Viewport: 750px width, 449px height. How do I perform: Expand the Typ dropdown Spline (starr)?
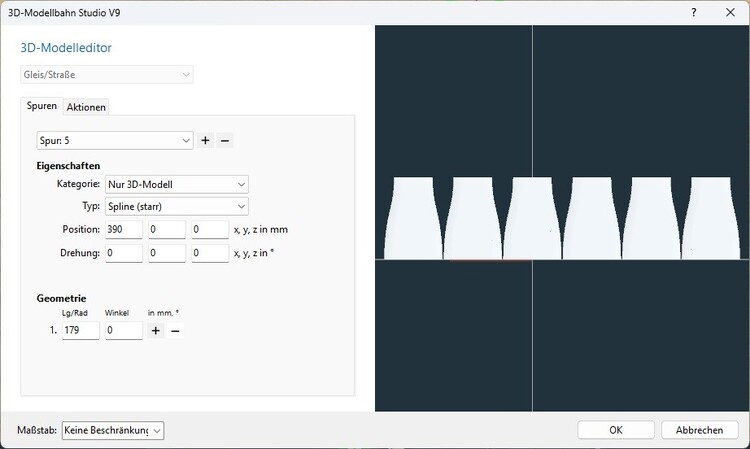pos(176,207)
